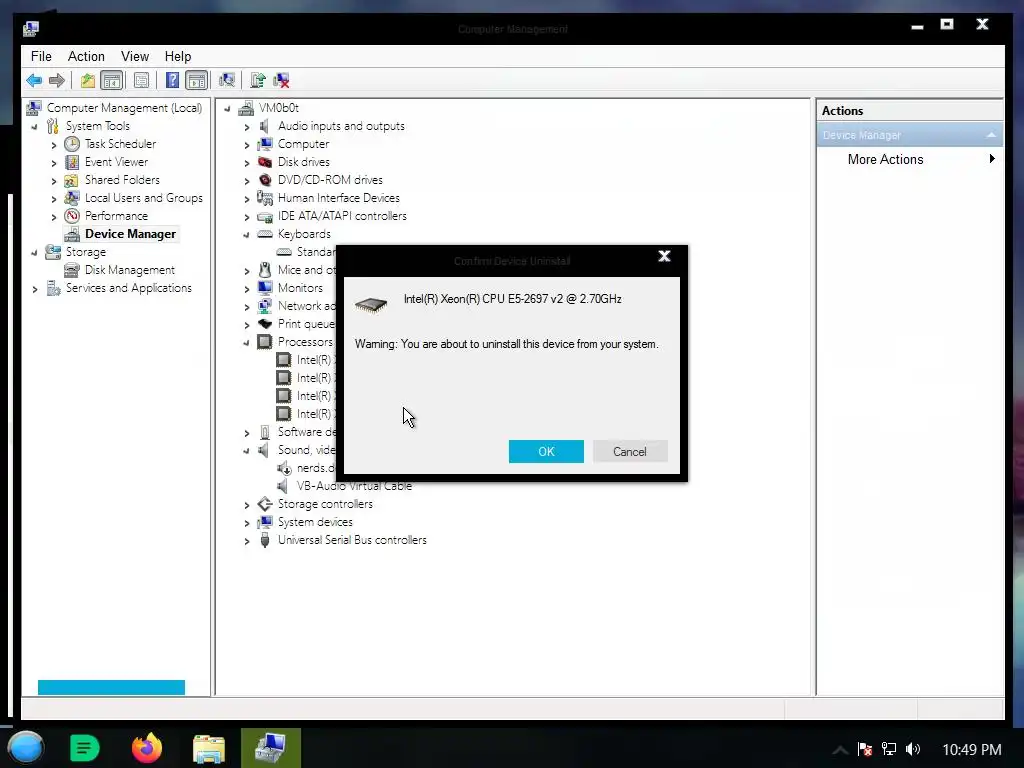
Task: Click the Up one level folder icon
Action: [x=88, y=80]
